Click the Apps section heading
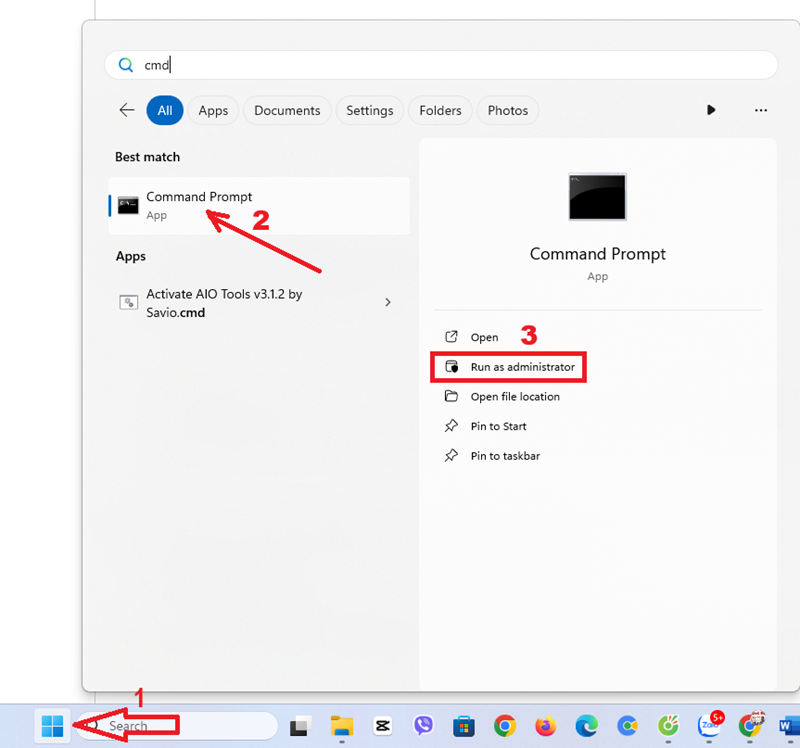800x748 pixels. point(131,256)
